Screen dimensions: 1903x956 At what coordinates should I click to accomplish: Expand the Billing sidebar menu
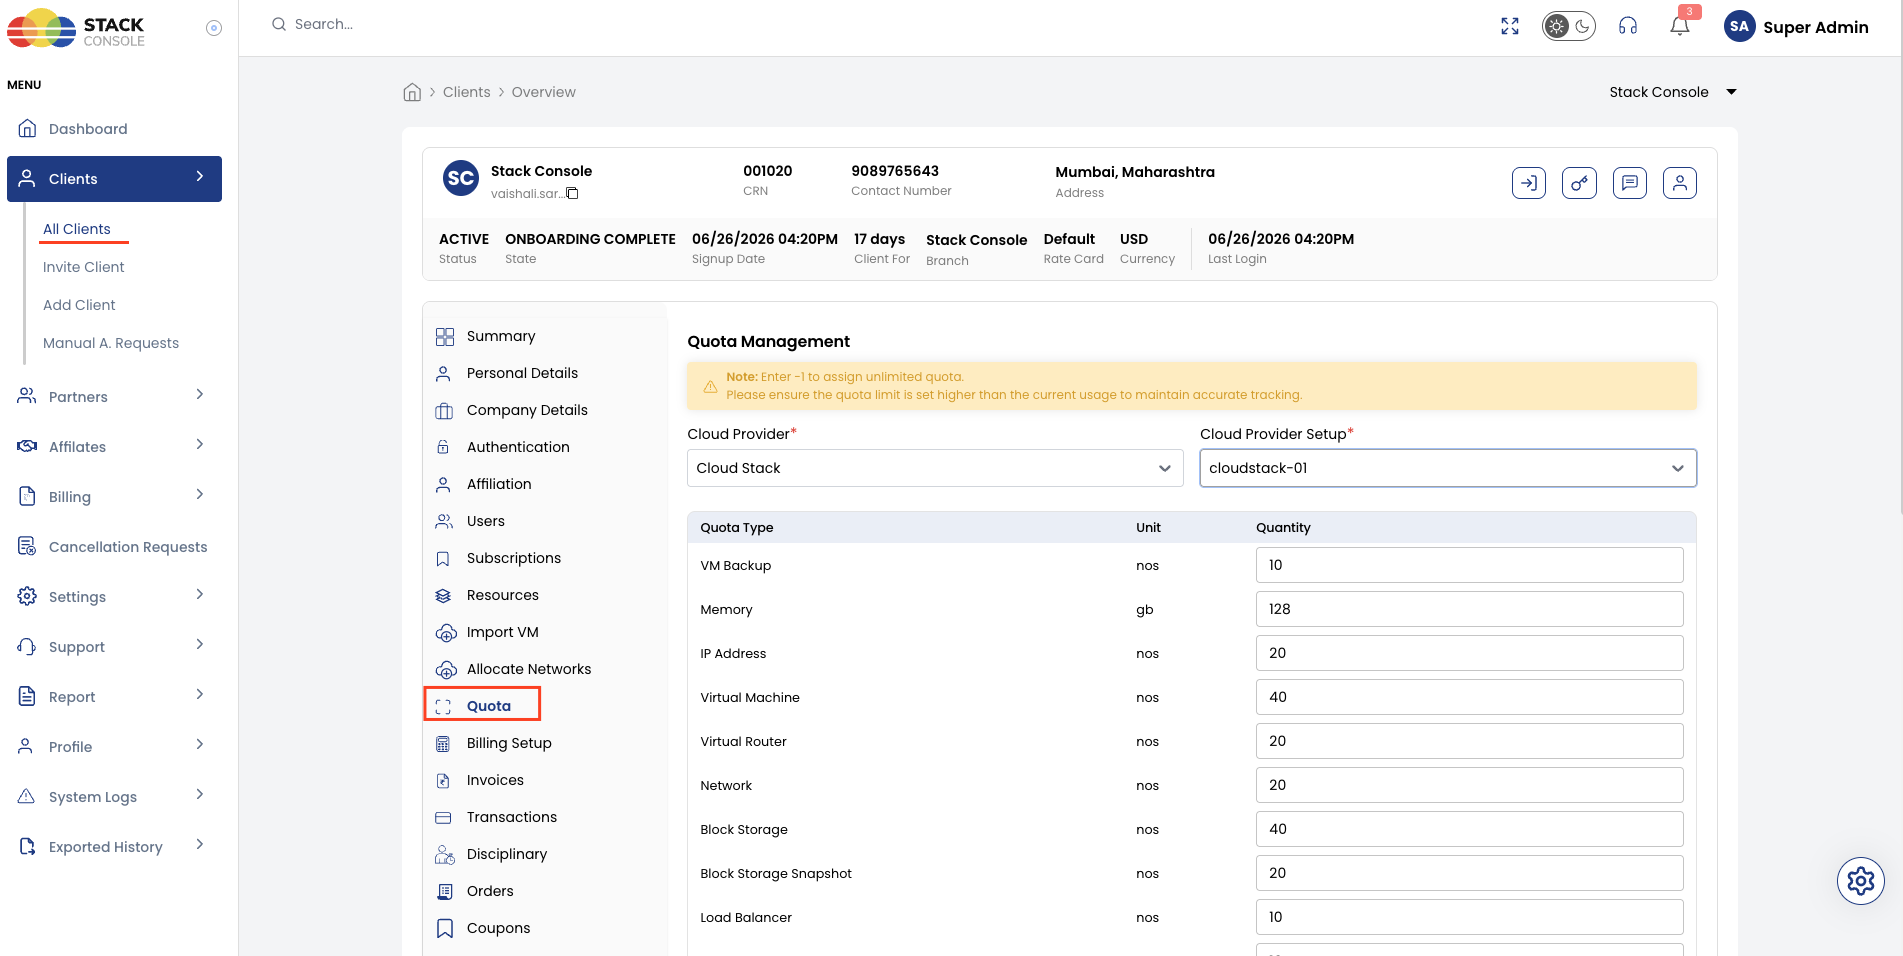114,497
